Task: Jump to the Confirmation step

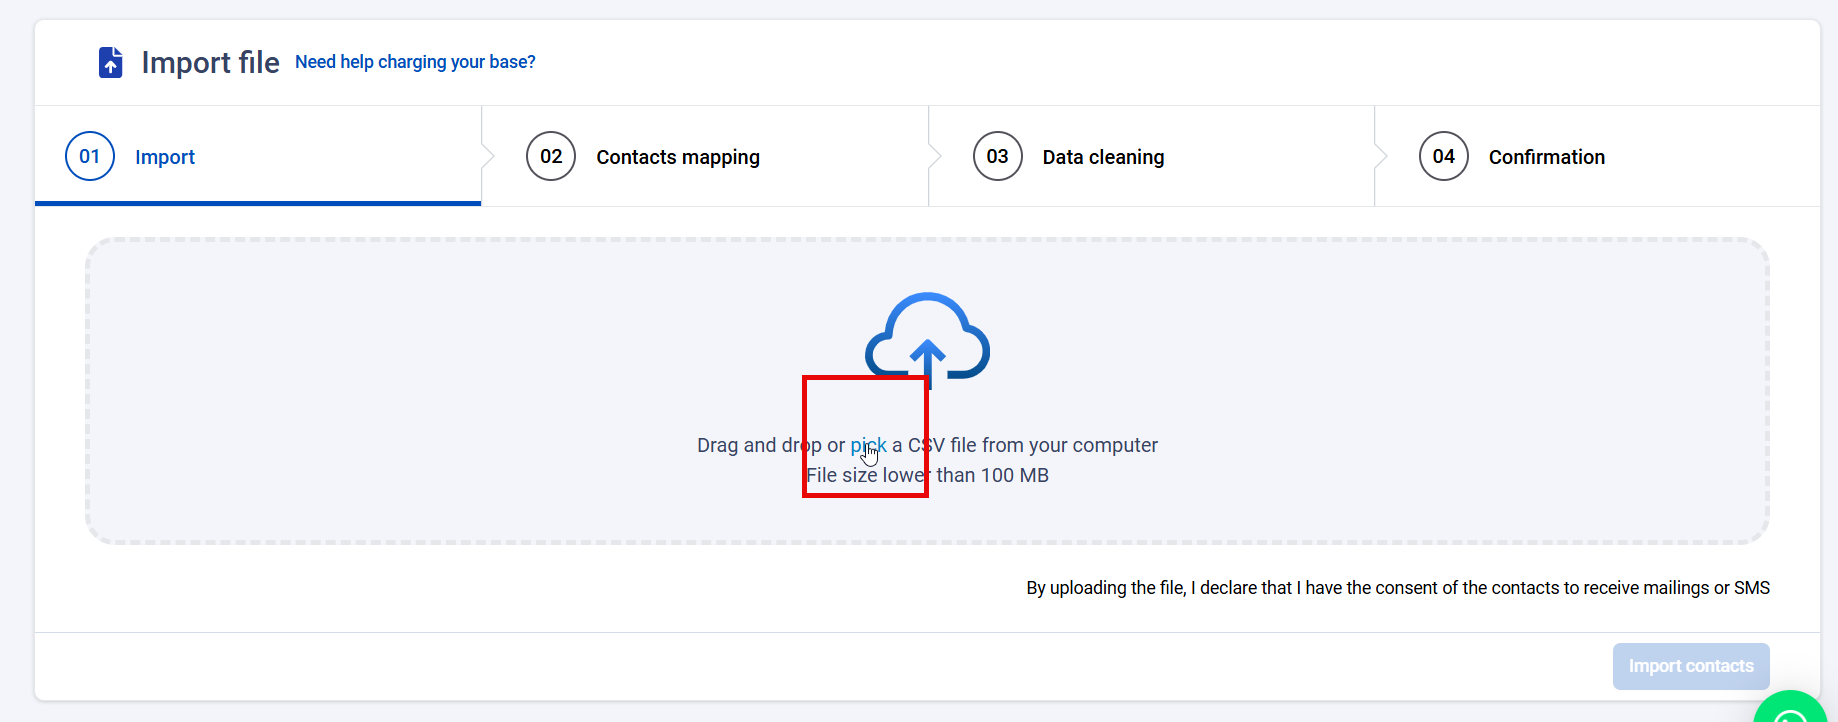Action: (x=1546, y=157)
